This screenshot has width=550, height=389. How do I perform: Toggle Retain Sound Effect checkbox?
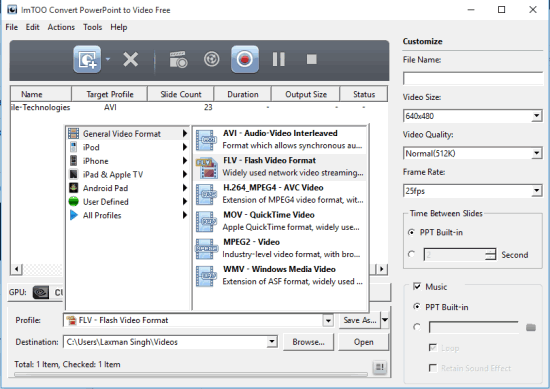(433, 368)
